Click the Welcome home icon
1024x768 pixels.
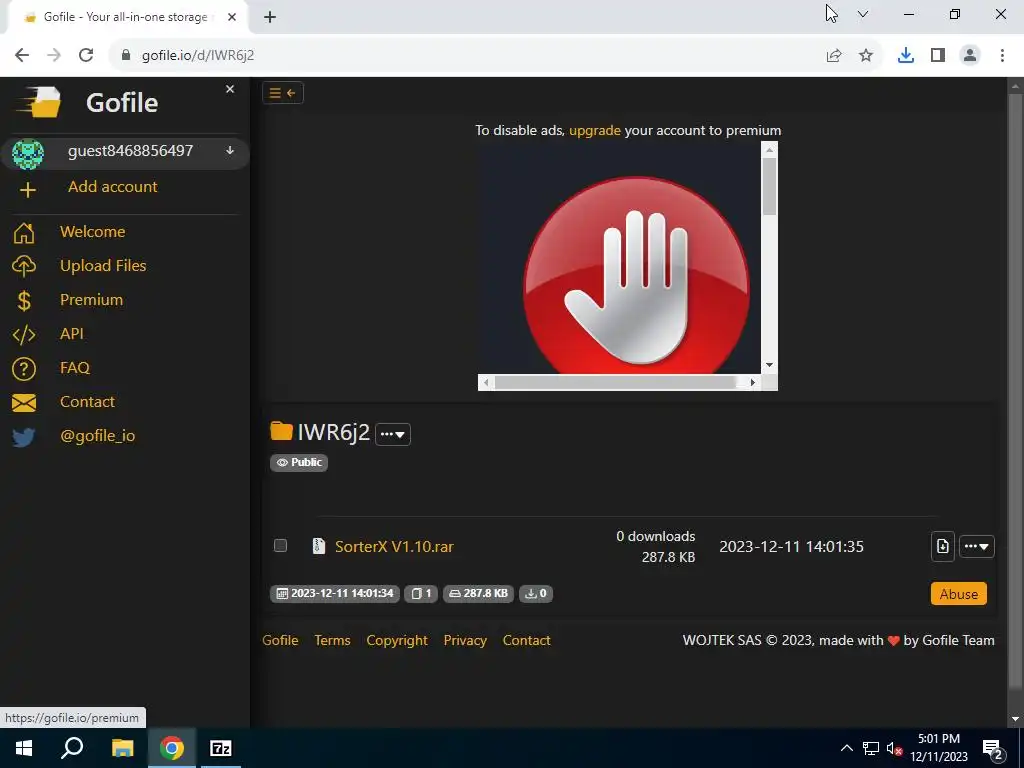(x=24, y=232)
